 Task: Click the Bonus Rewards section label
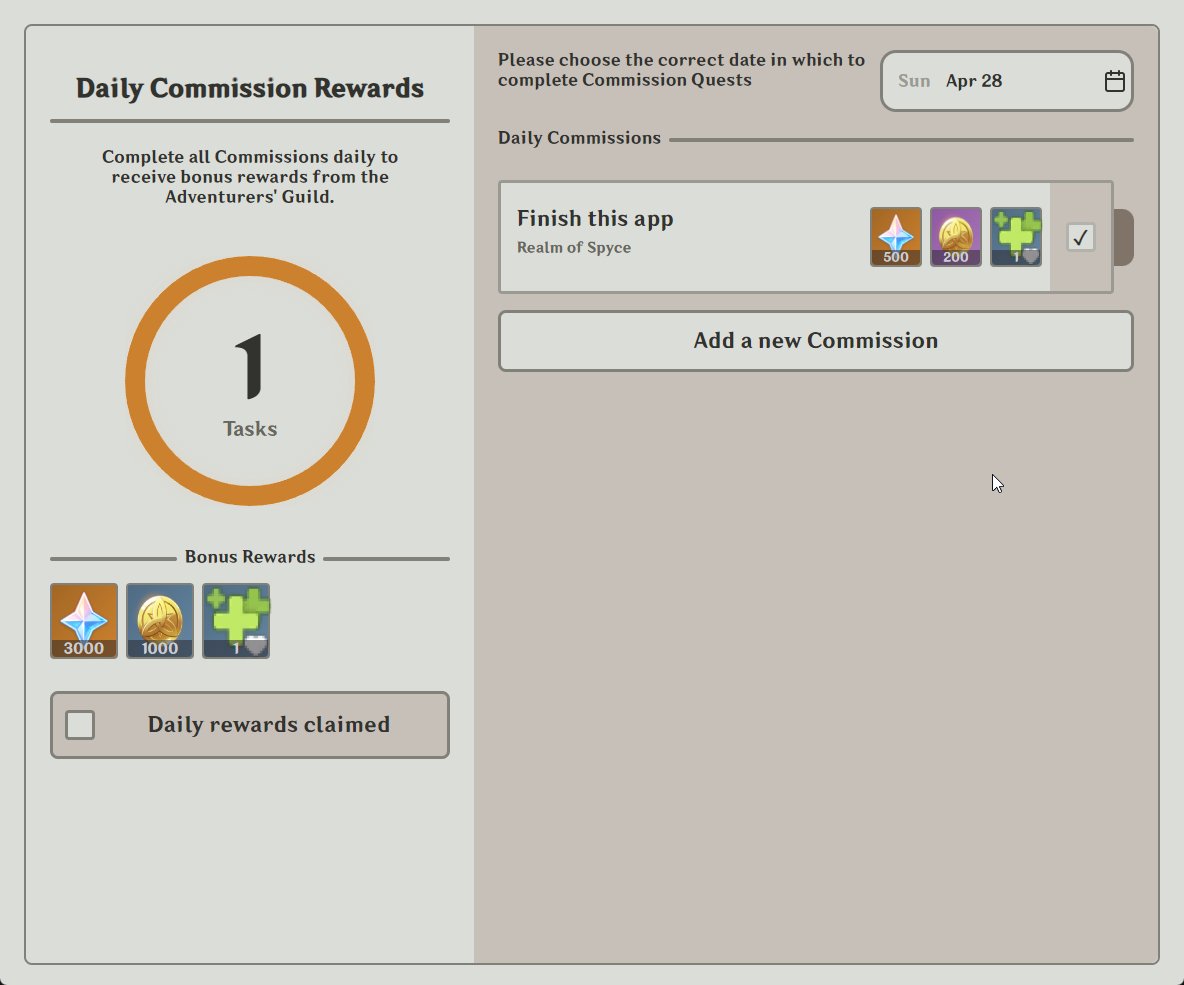pyautogui.click(x=250, y=557)
